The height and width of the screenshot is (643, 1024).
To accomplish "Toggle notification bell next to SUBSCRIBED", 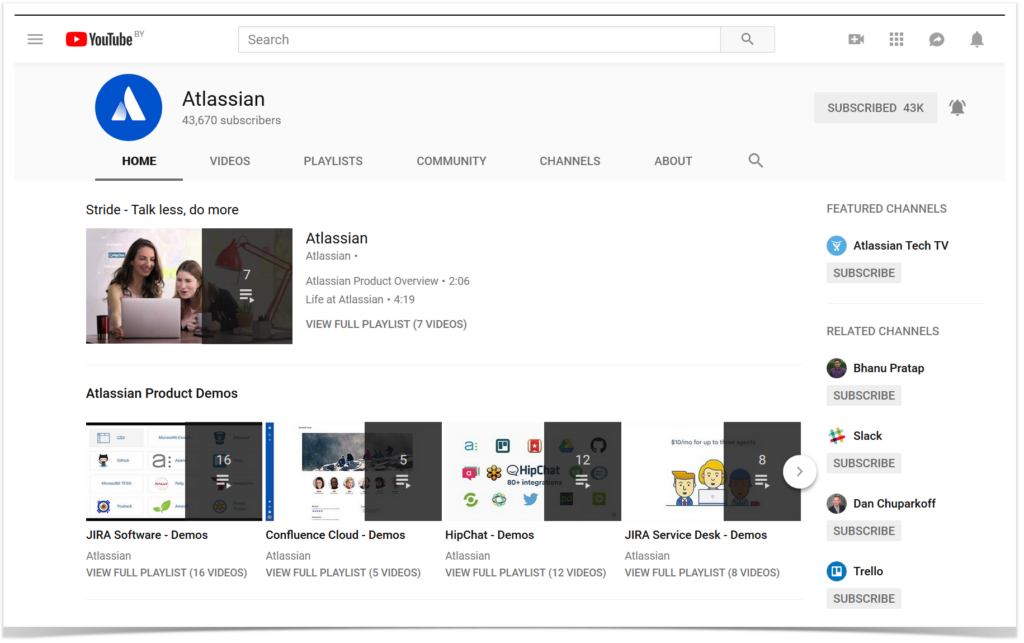I will pyautogui.click(x=957, y=107).
